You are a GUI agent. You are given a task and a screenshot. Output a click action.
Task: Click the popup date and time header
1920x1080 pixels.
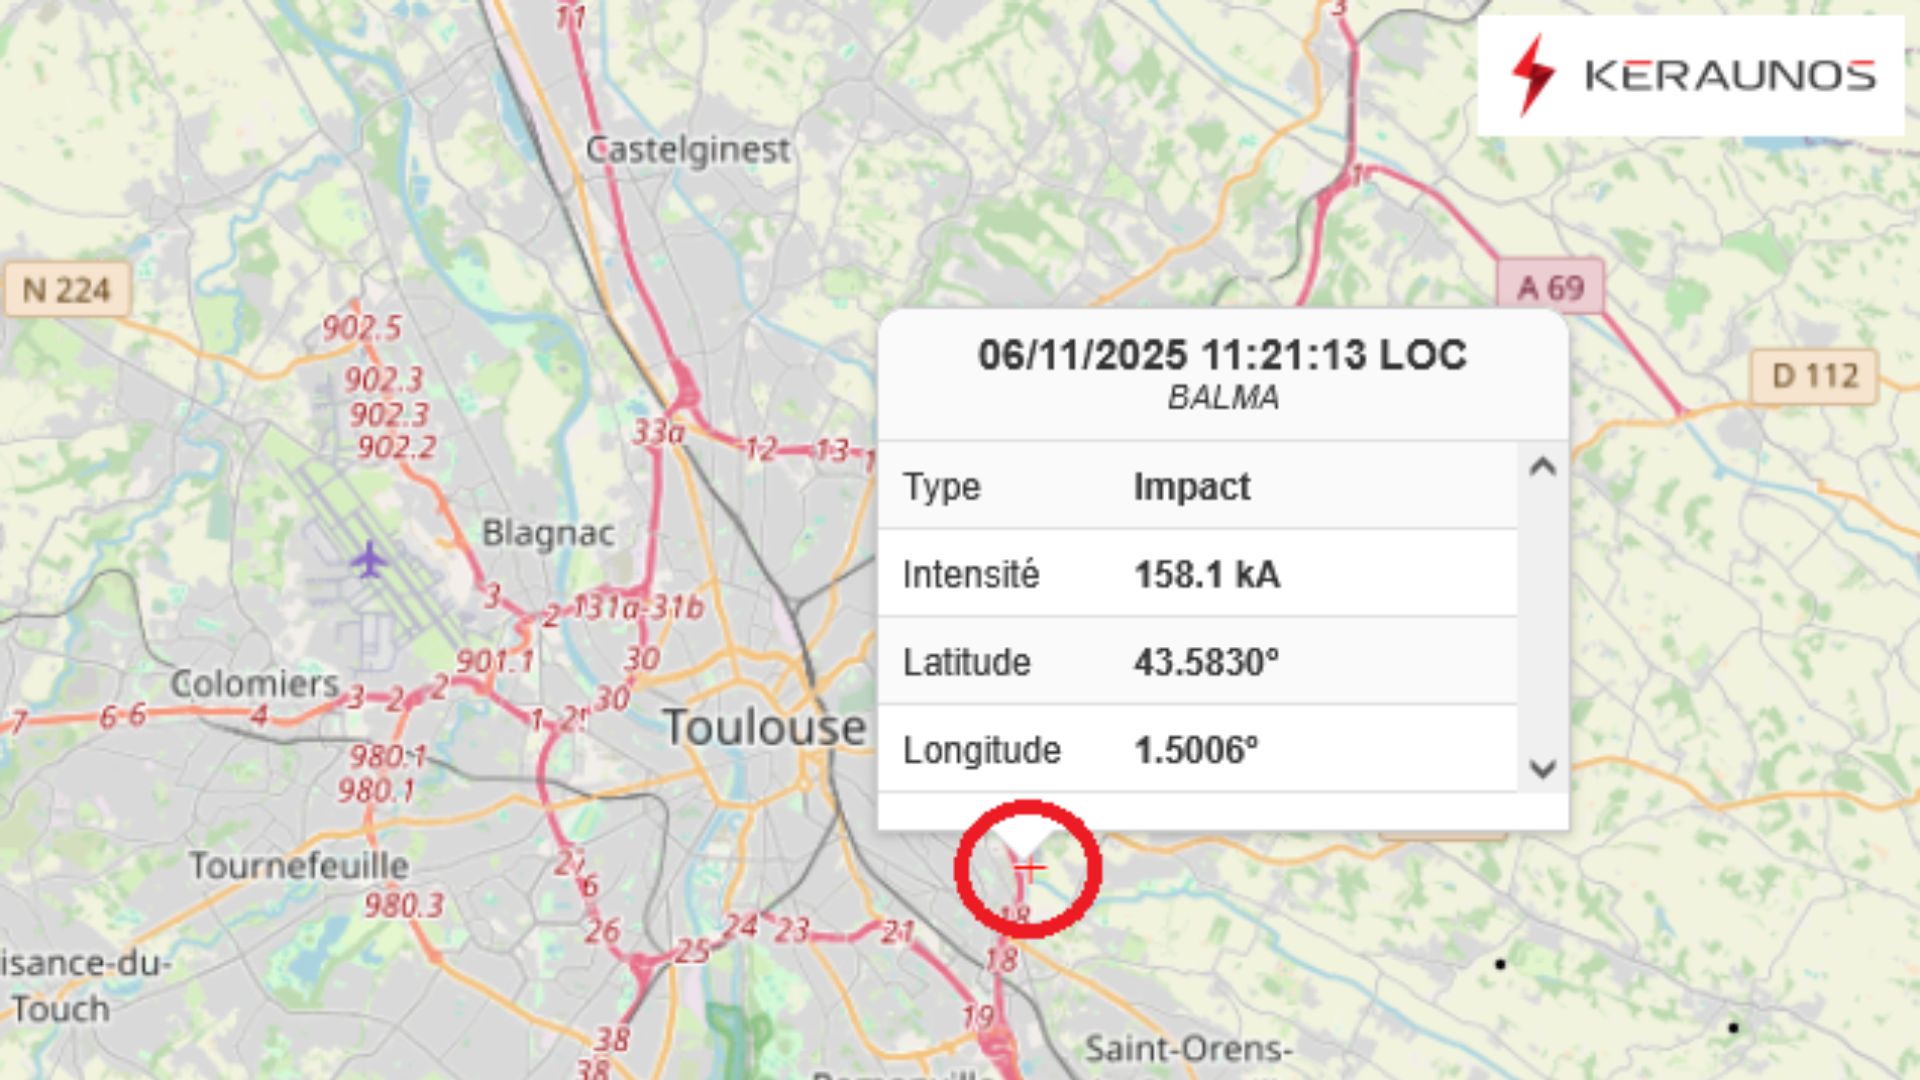(1222, 355)
